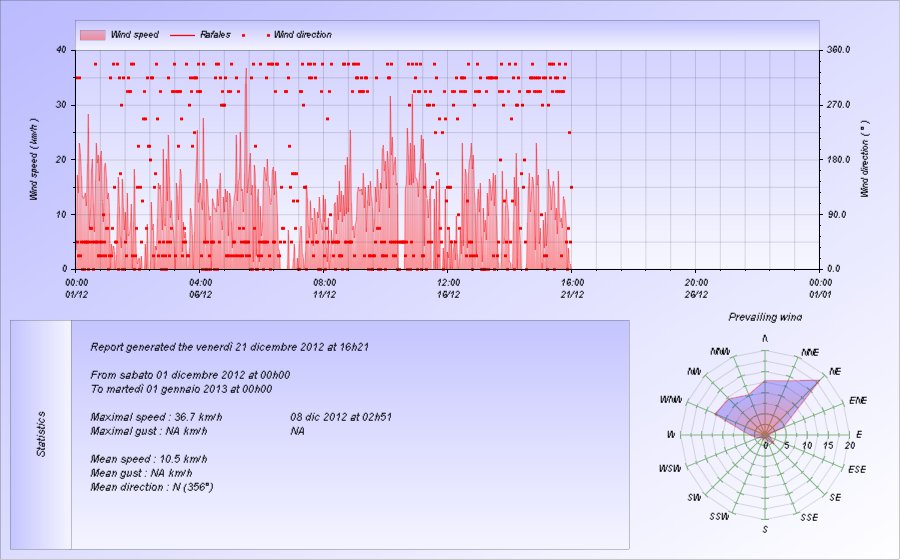Click the 00:00 01/01 axis label
The width and height of the screenshot is (900, 560).
(820, 289)
